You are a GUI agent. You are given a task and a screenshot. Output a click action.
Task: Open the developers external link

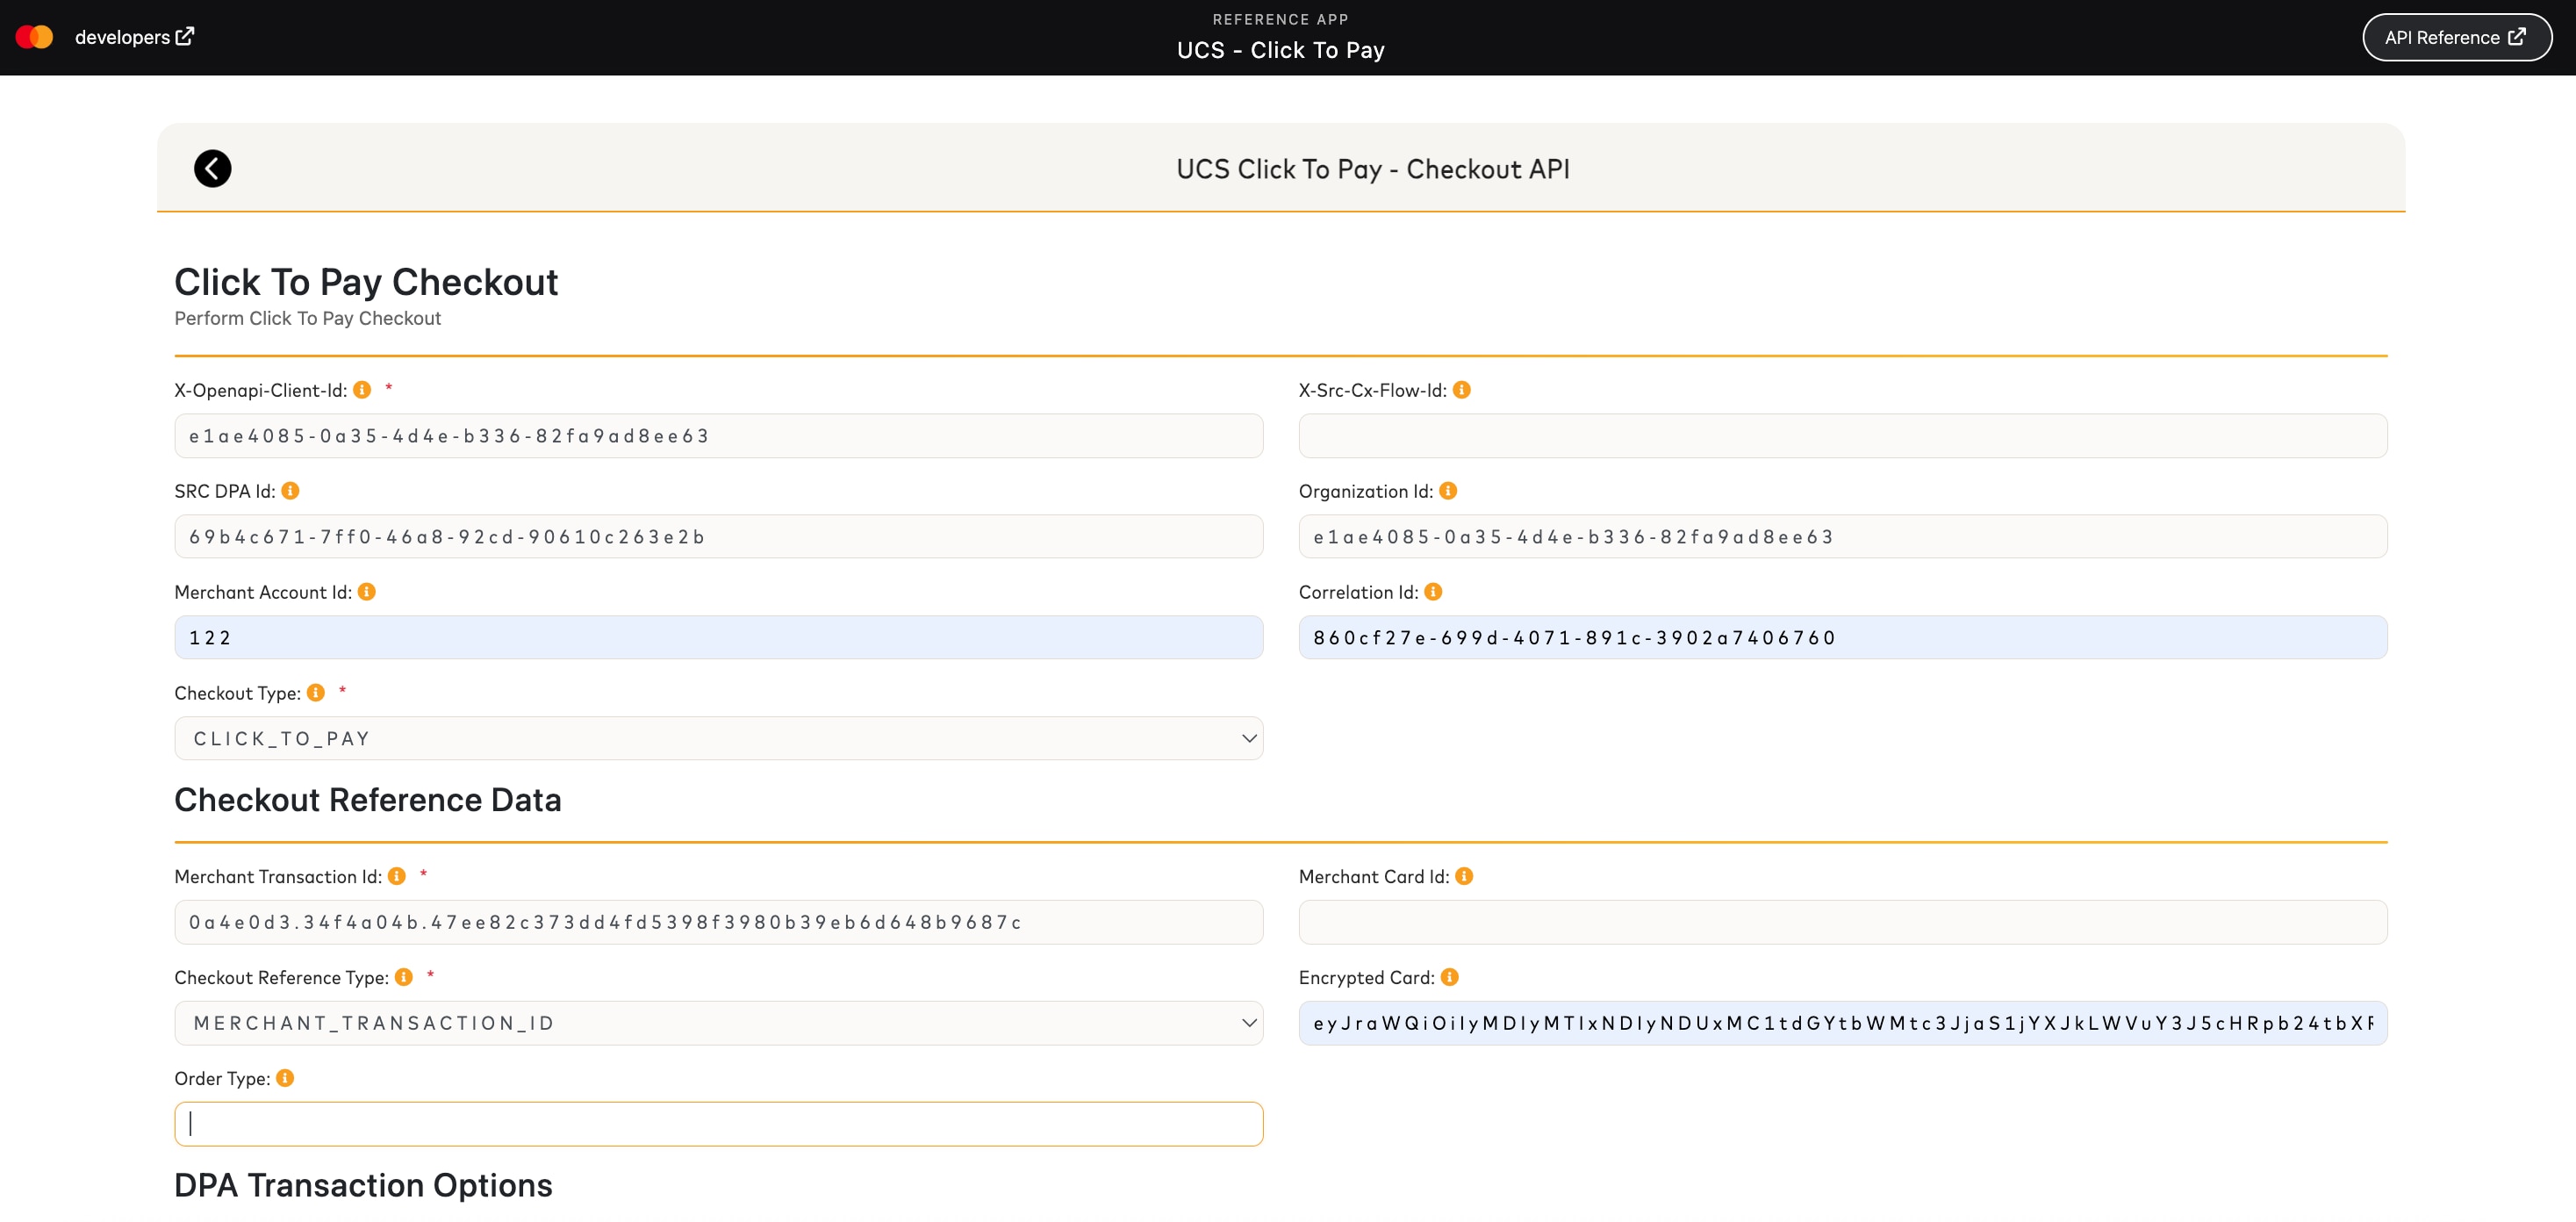[134, 37]
